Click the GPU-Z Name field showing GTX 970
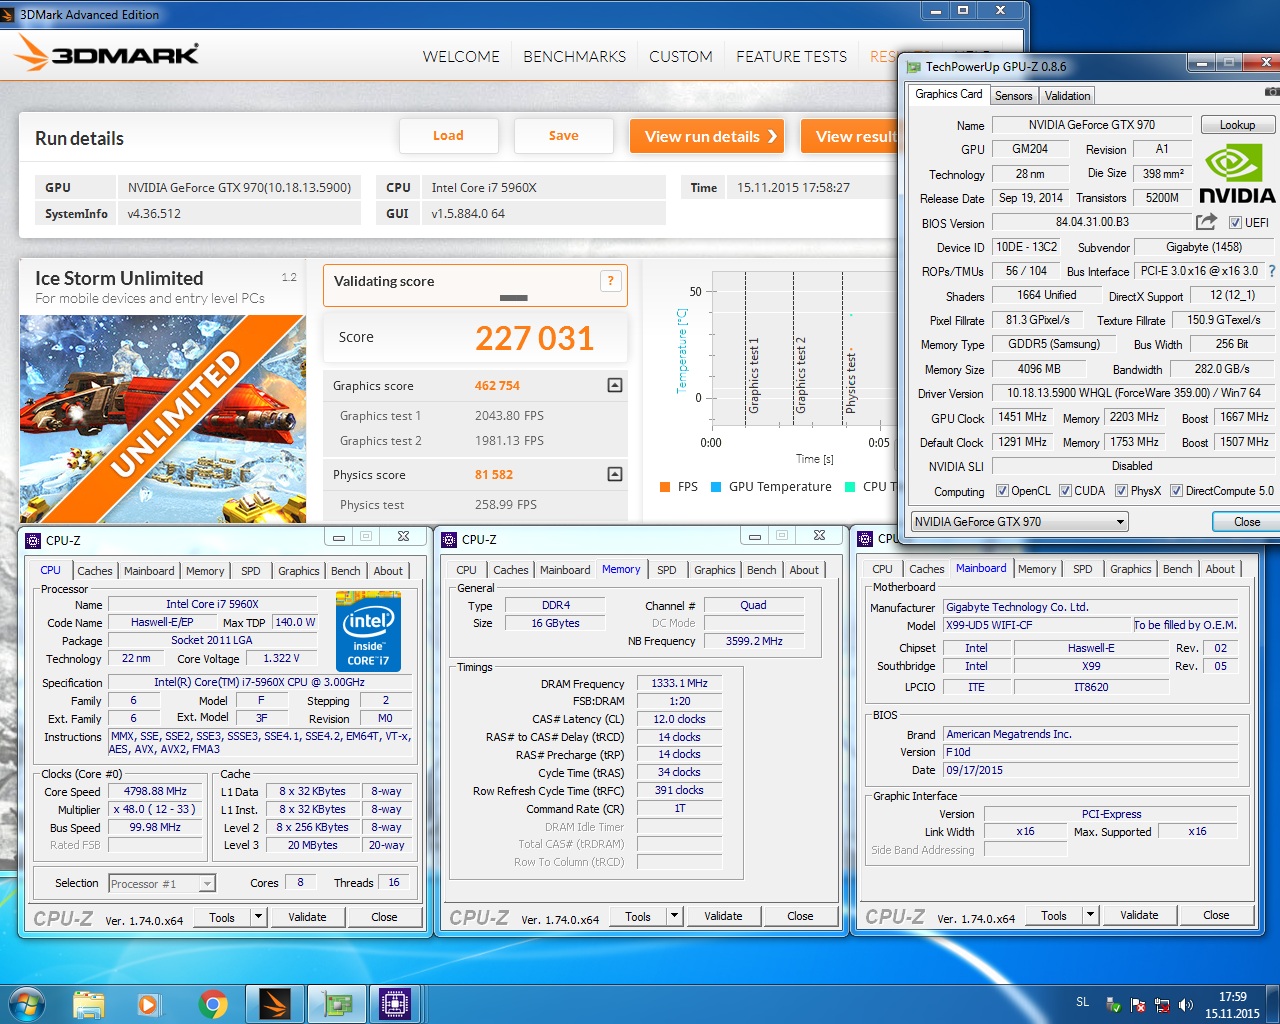This screenshot has width=1280, height=1024. [x=1092, y=125]
